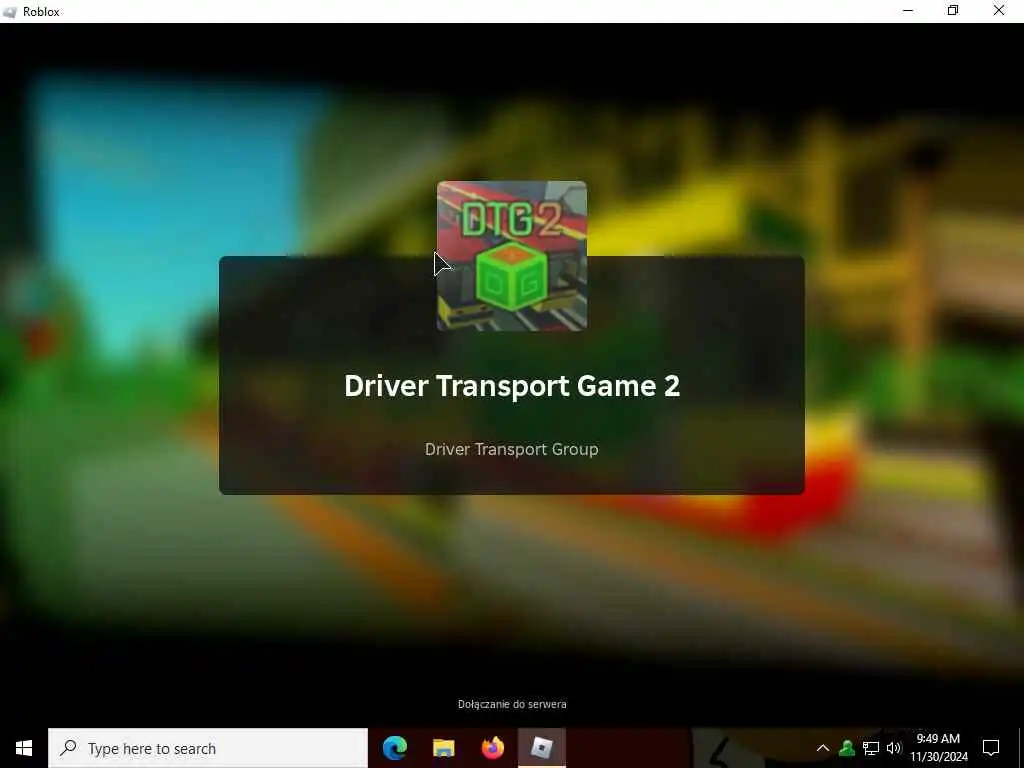Minimize the Roblox window

tap(908, 10)
